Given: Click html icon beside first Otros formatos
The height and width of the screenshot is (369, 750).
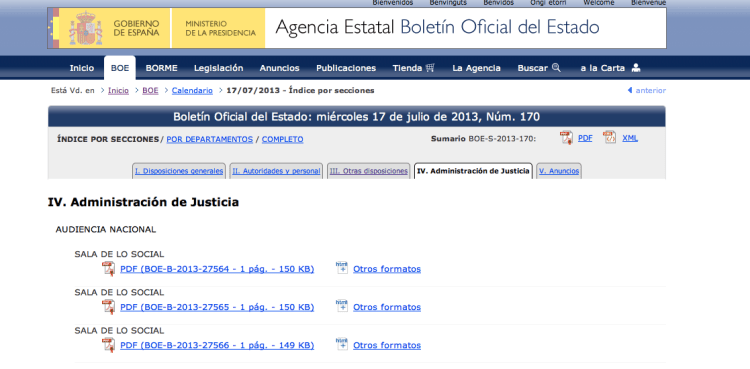Looking at the screenshot, I should pyautogui.click(x=342, y=268).
